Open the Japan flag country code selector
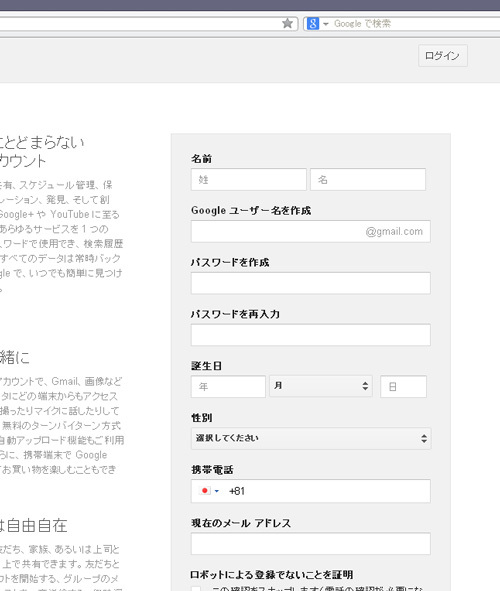This screenshot has height=591, width=500. point(209,491)
